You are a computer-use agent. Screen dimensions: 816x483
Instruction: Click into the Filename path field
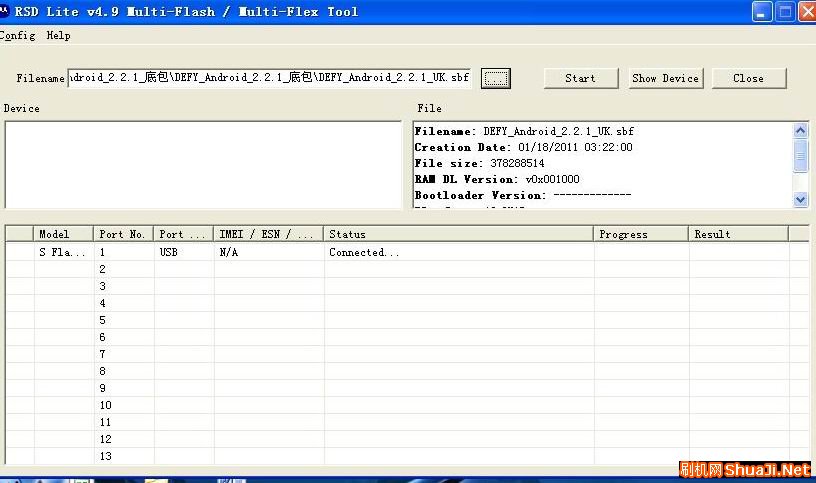(269, 78)
